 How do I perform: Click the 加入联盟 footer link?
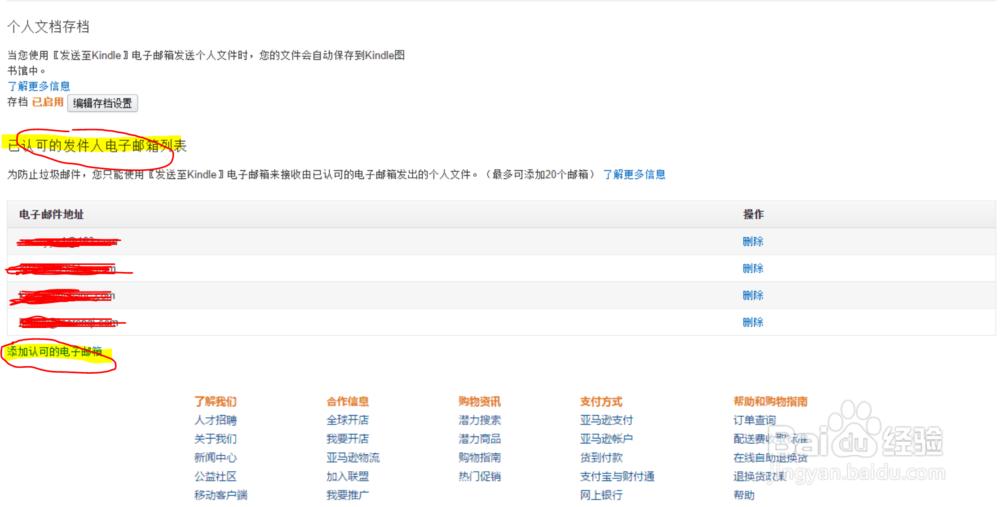click(348, 476)
